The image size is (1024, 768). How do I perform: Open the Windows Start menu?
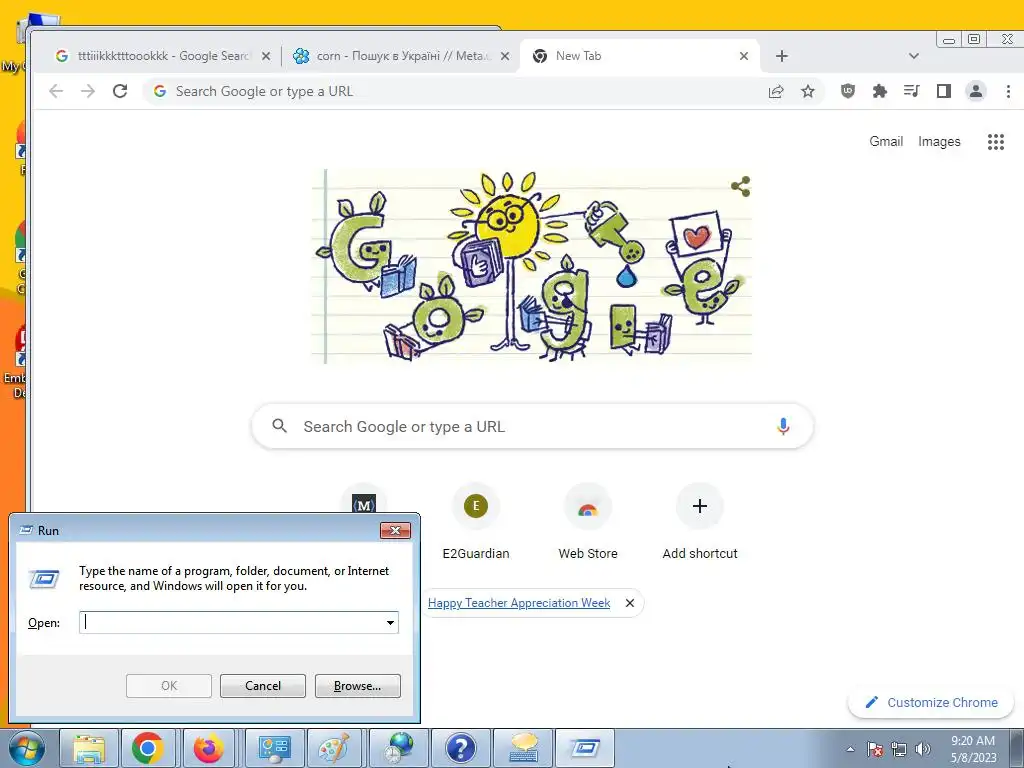pos(27,748)
